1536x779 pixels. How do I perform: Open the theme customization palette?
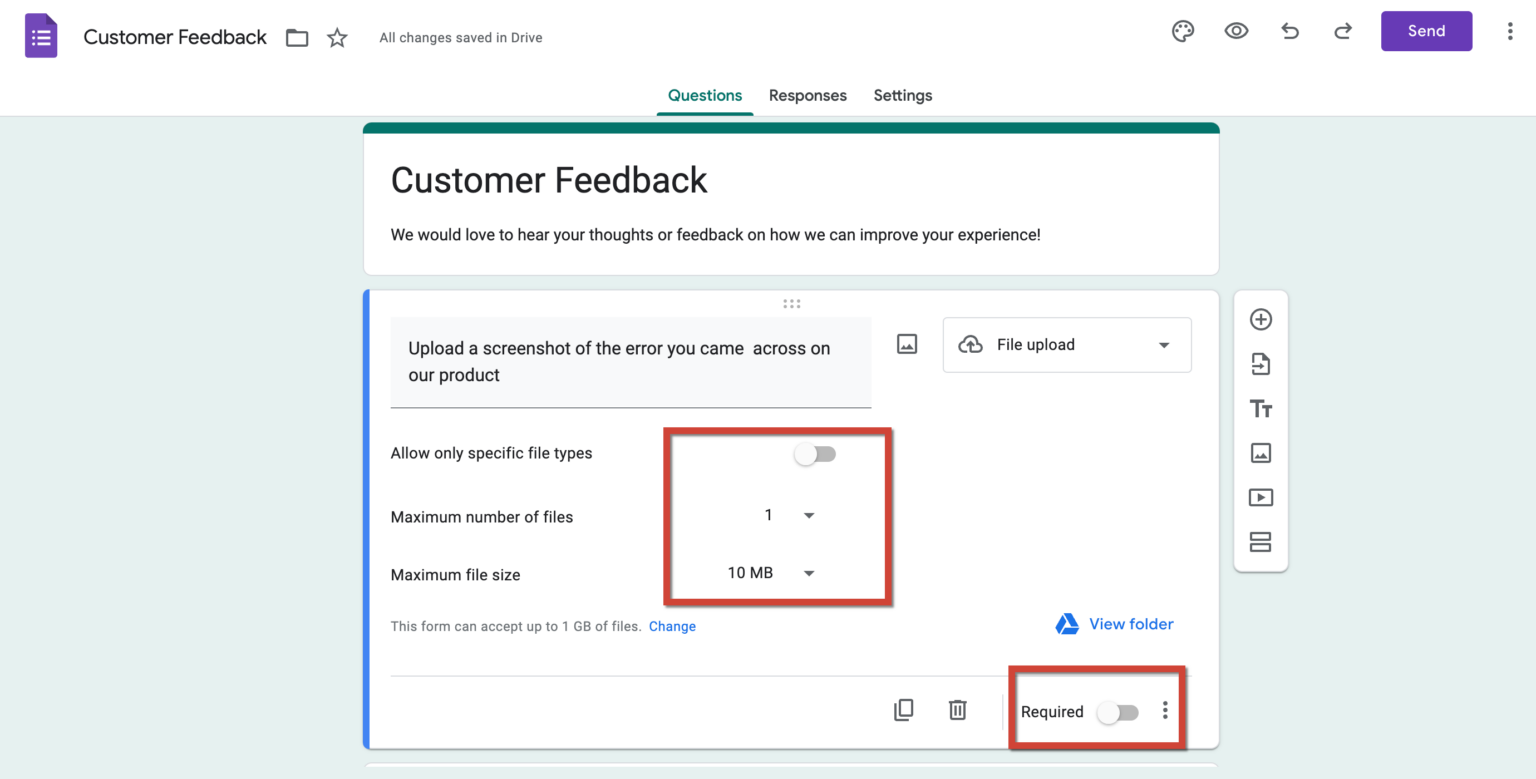pyautogui.click(x=1183, y=31)
